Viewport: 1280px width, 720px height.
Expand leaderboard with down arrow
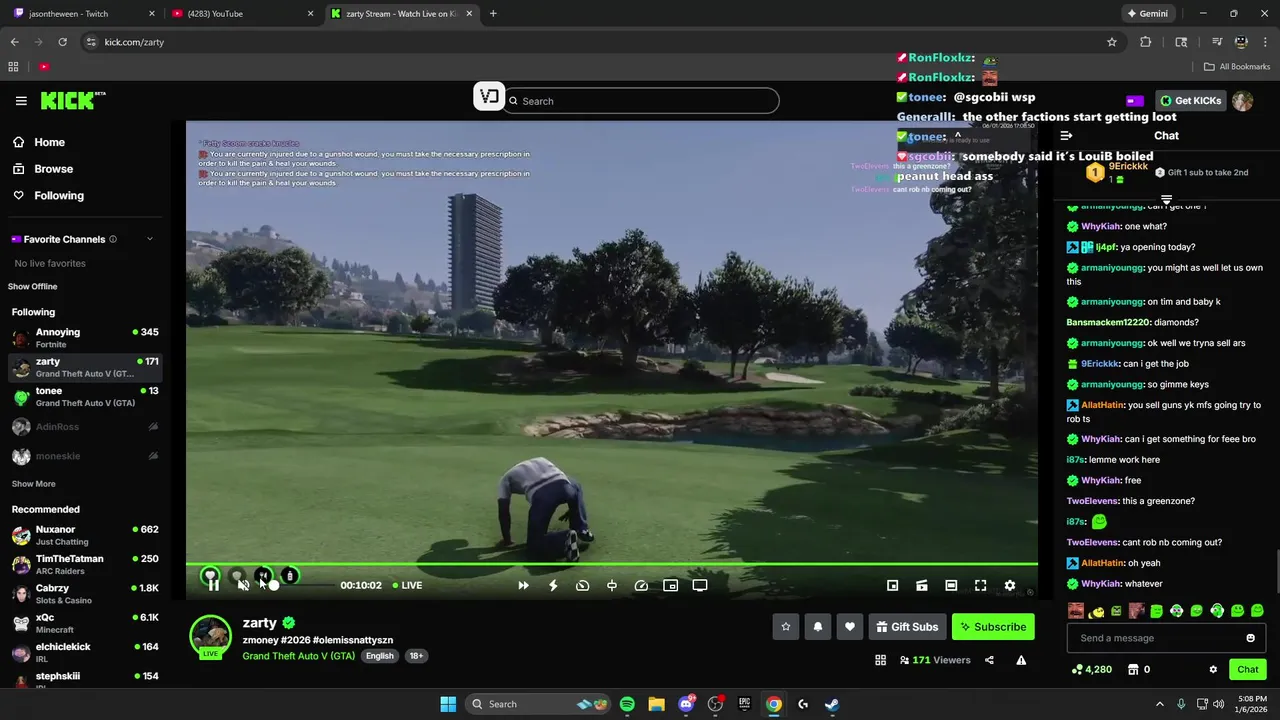pyautogui.click(x=1166, y=199)
